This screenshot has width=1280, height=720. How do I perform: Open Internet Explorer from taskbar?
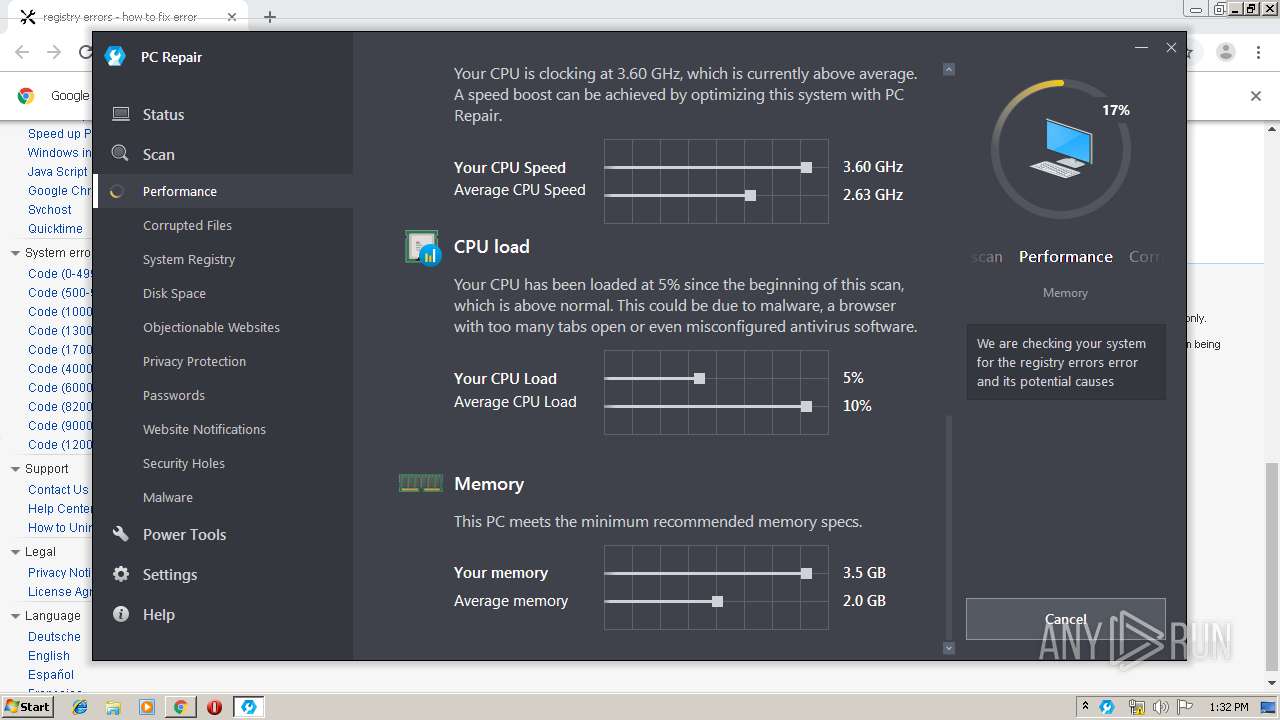click(x=81, y=707)
